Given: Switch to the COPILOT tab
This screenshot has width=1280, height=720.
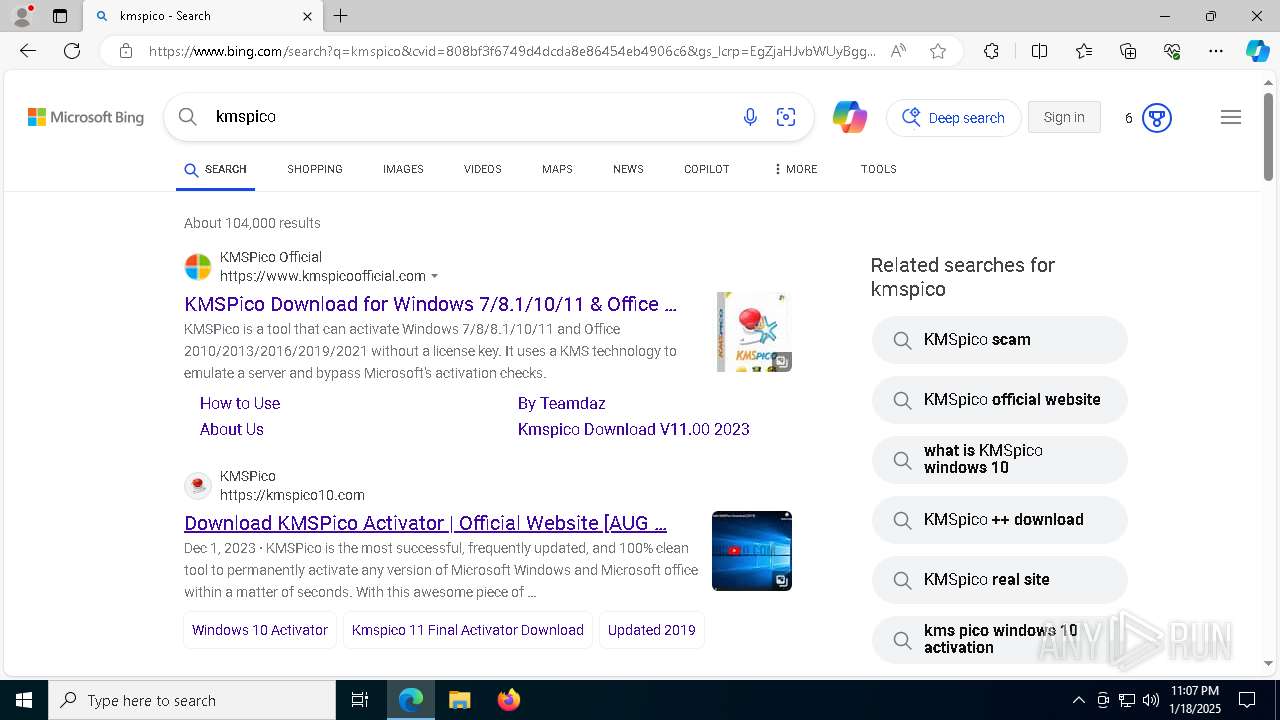Looking at the screenshot, I should click(x=706, y=169).
